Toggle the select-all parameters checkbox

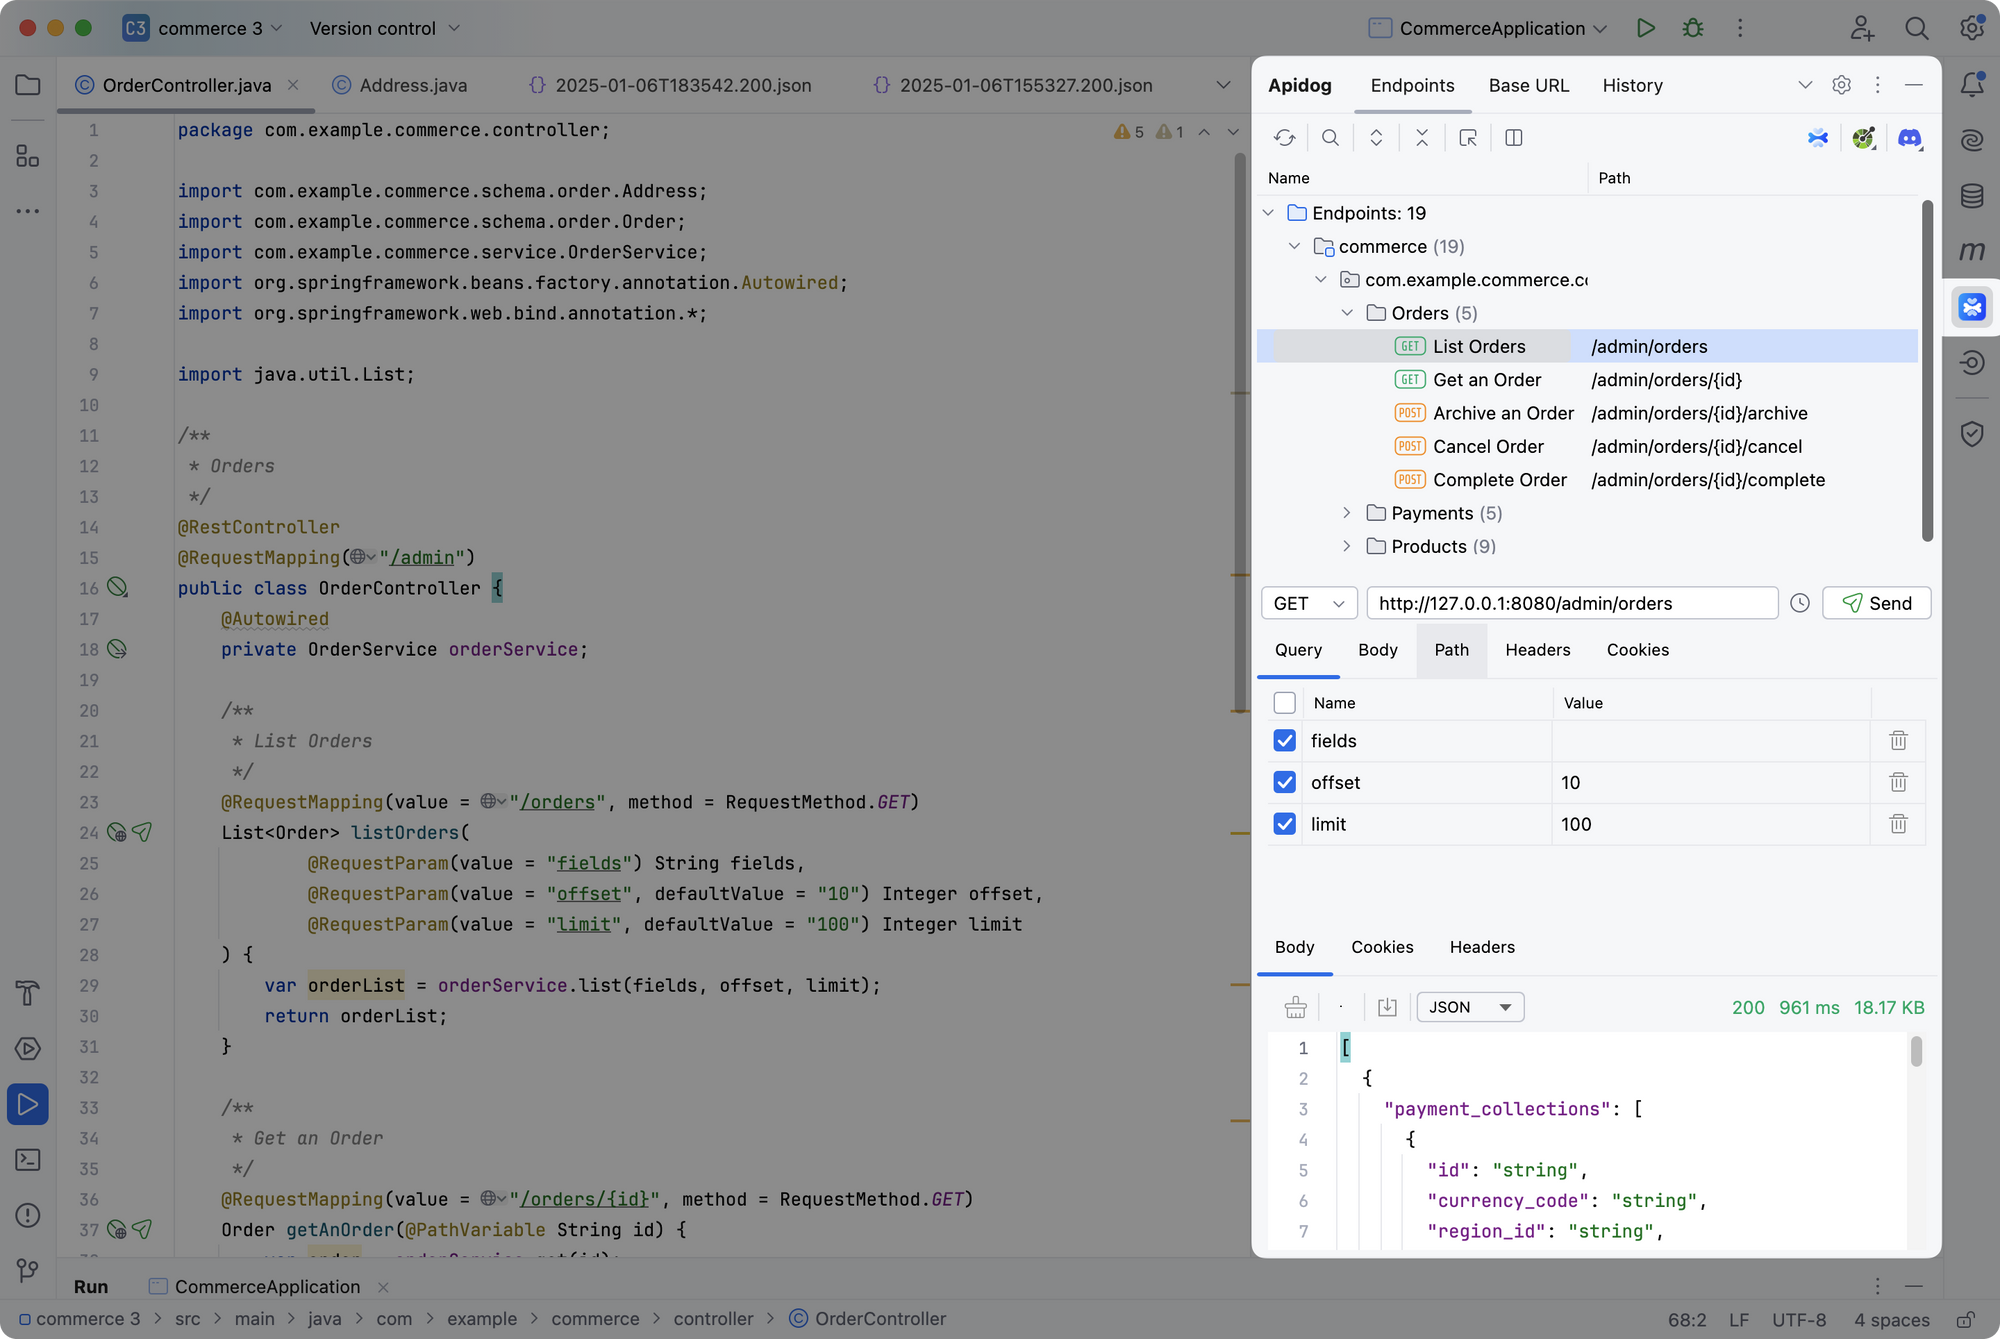[1285, 703]
